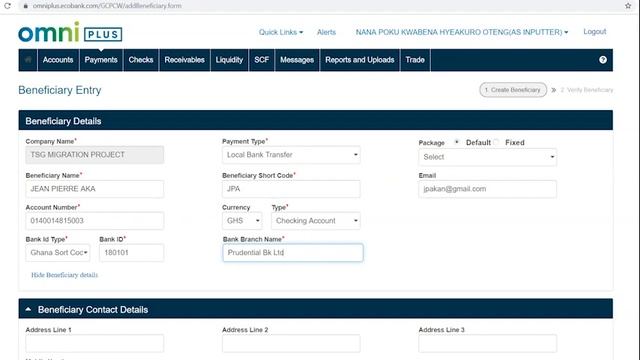Screen dimensions: 640x360
Task: Collapse the Beneficiary Contact Details section
Action: (x=28, y=309)
